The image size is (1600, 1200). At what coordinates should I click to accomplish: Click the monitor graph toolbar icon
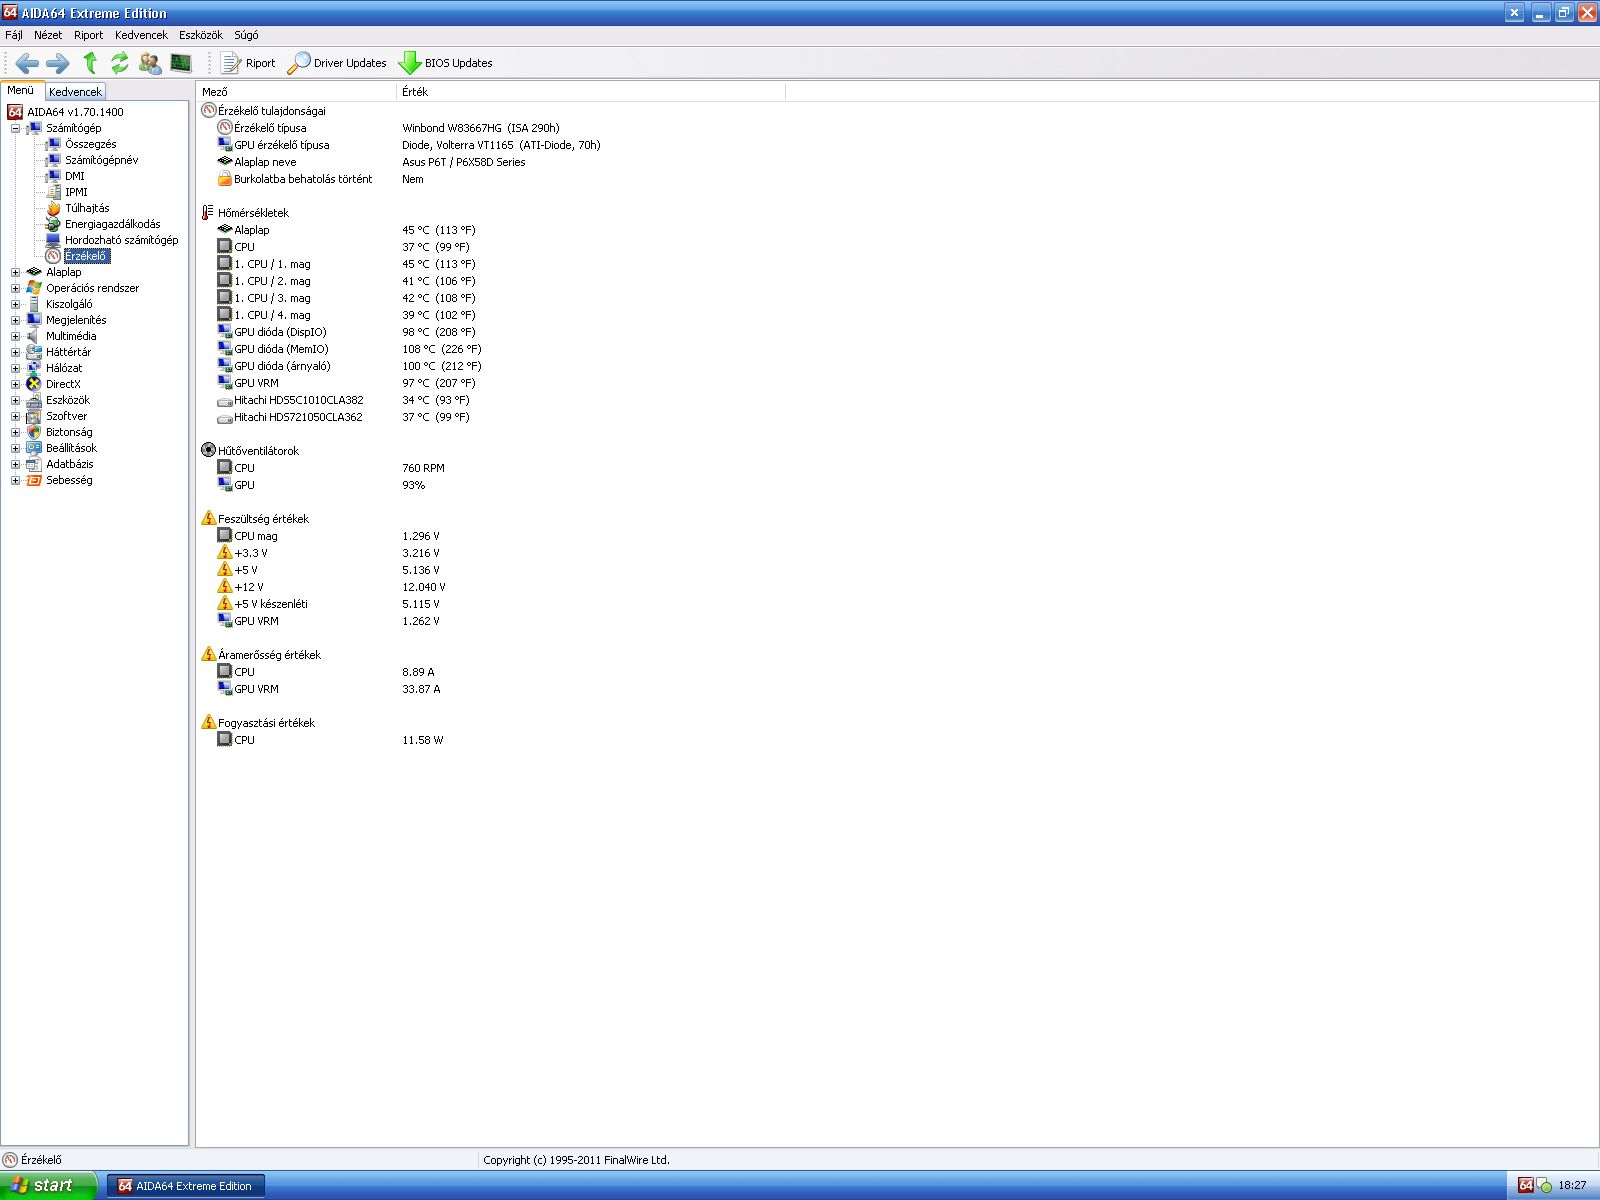click(181, 63)
